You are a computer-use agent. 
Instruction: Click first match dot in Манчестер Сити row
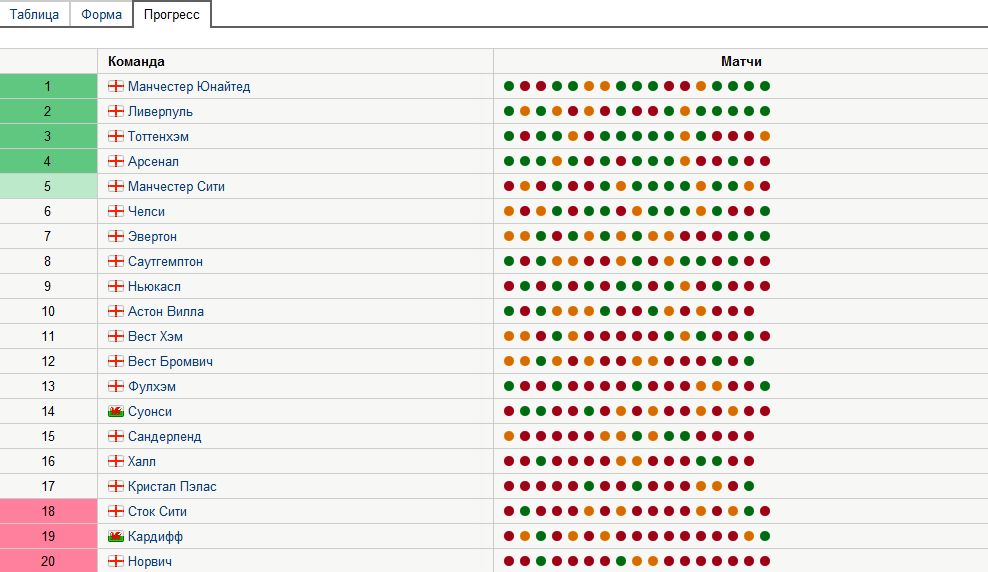coord(509,186)
